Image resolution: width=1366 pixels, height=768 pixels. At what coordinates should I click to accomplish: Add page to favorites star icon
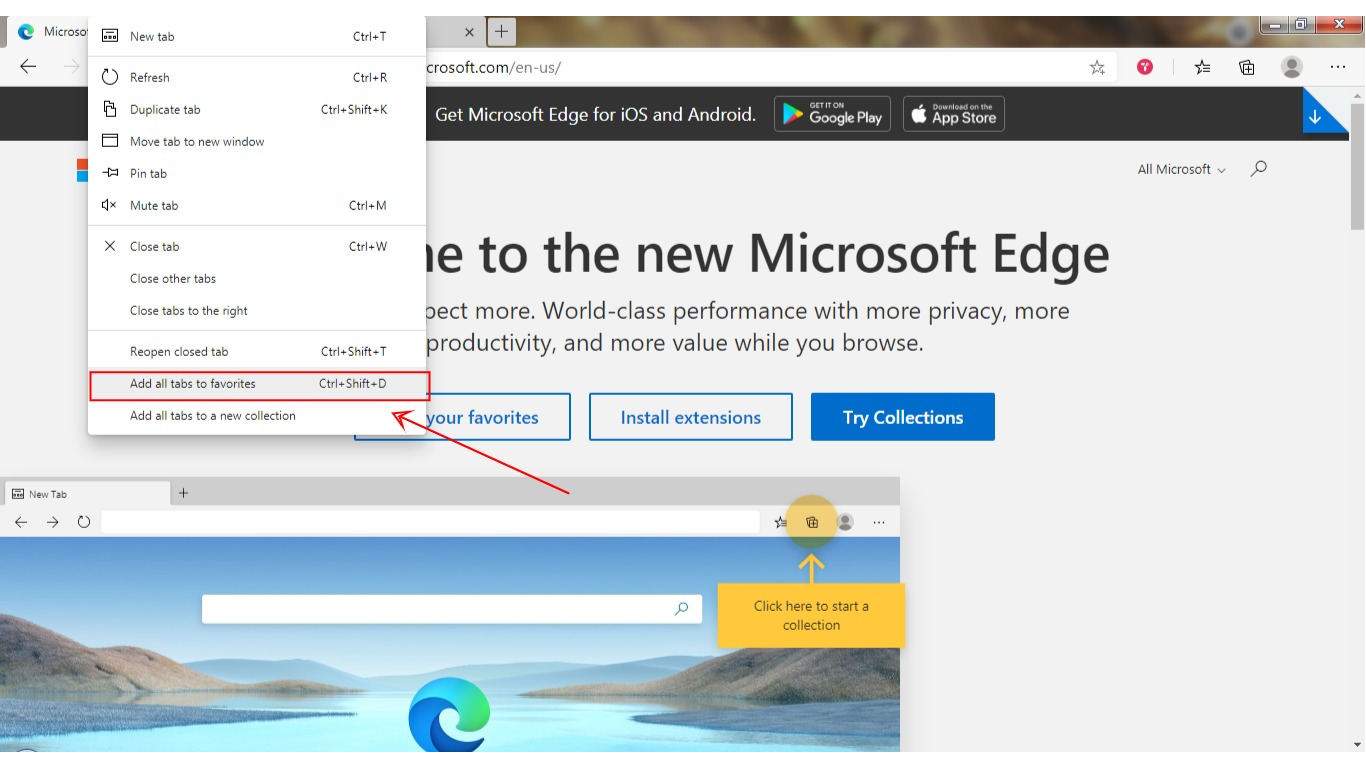[1097, 67]
